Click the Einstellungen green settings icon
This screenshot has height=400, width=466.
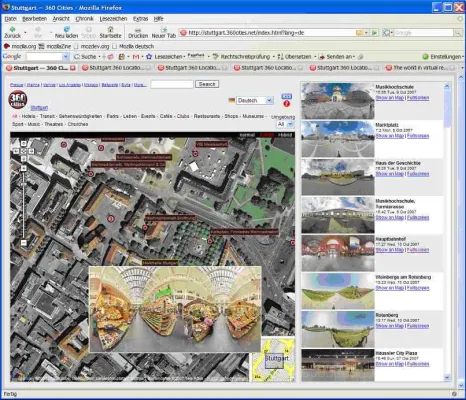425,57
